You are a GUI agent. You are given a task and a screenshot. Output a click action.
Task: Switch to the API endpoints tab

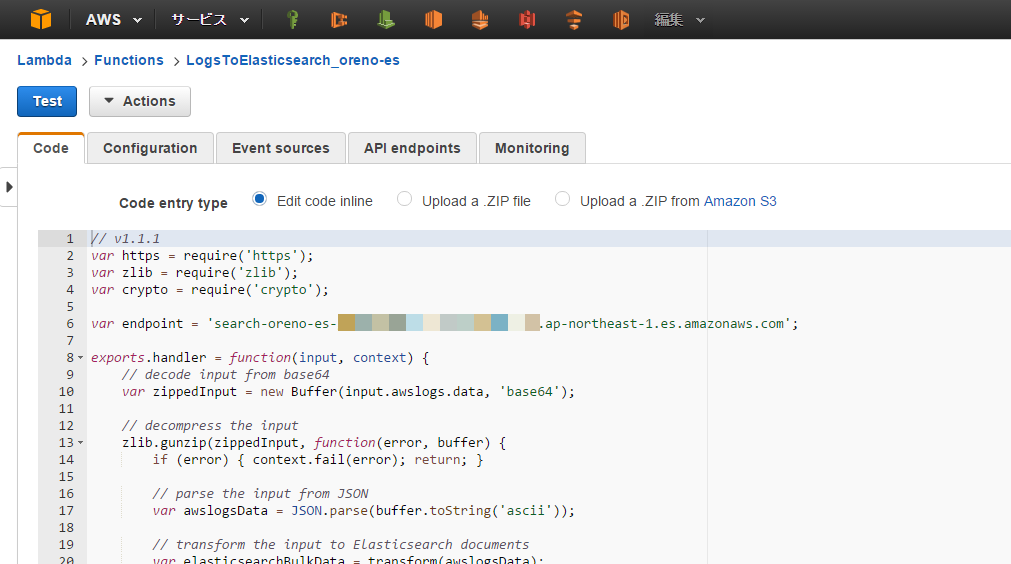pos(412,148)
